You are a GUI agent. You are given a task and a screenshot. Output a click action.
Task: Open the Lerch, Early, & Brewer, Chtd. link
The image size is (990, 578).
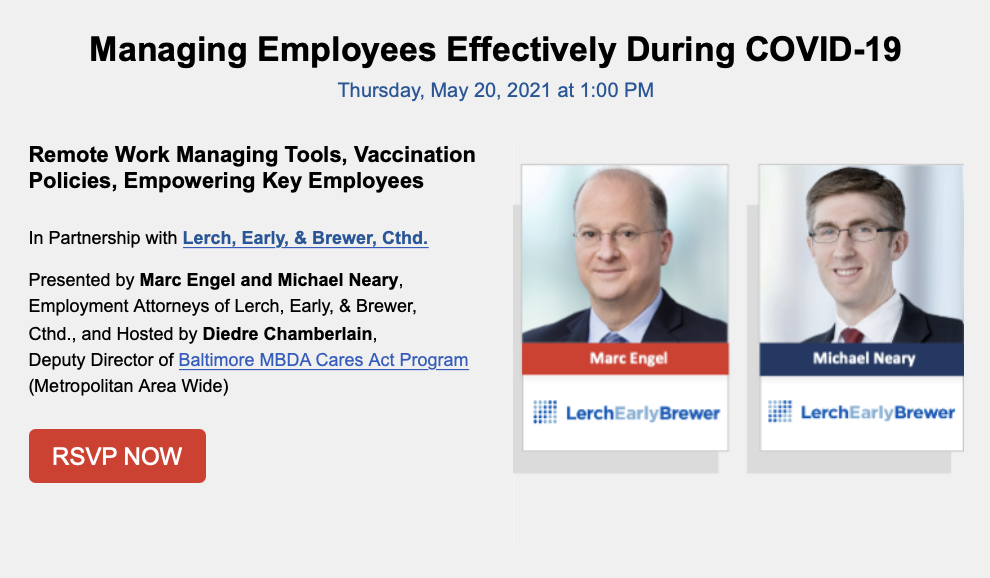point(306,238)
